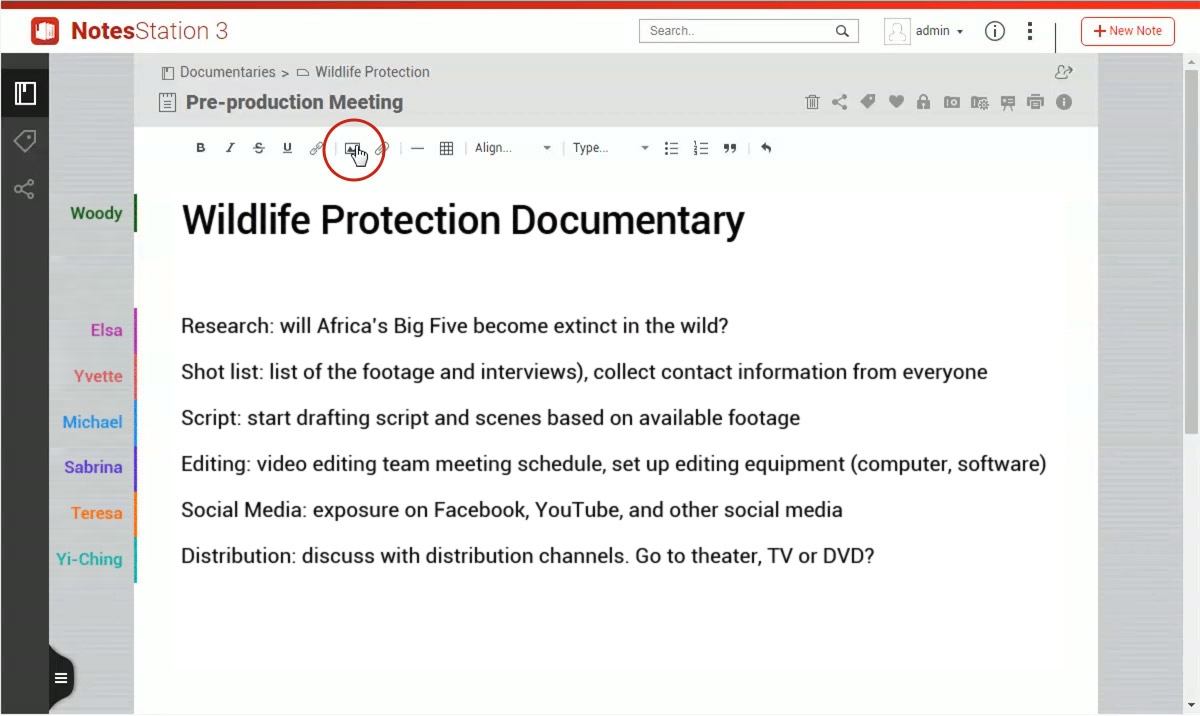Create a note with New Note button

click(x=1127, y=31)
